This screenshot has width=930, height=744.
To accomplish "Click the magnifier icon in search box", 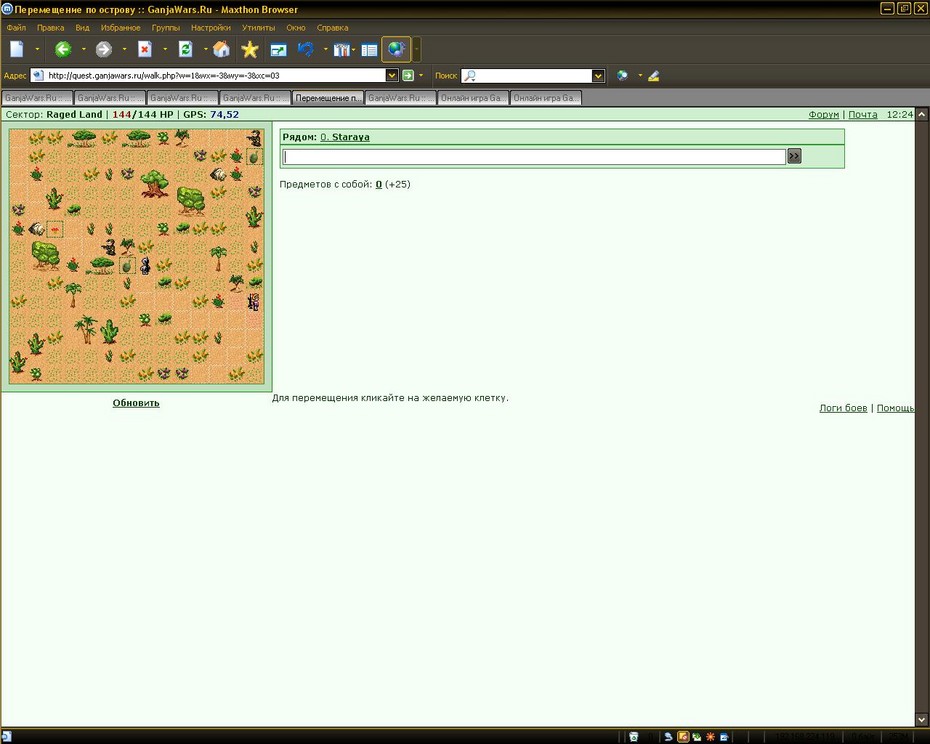I will 470,75.
